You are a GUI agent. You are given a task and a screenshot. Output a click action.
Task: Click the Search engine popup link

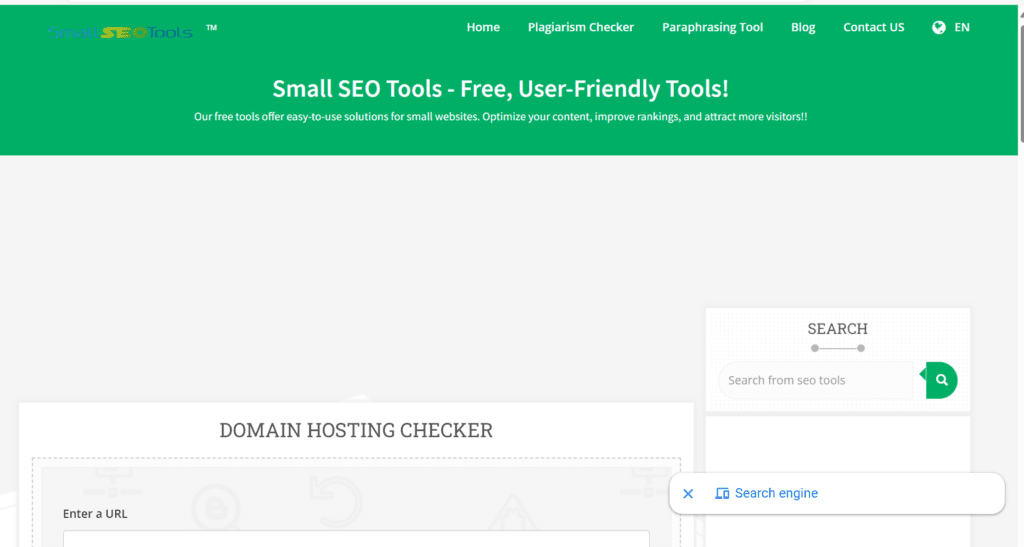point(776,493)
